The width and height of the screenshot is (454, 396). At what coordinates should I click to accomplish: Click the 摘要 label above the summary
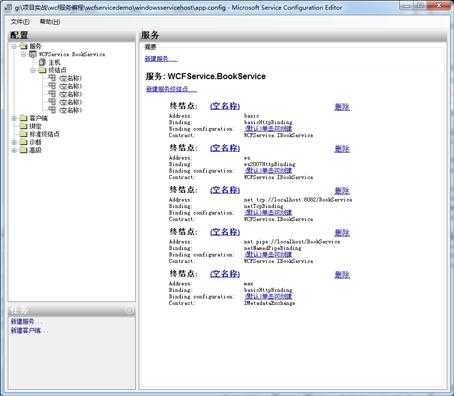(151, 47)
